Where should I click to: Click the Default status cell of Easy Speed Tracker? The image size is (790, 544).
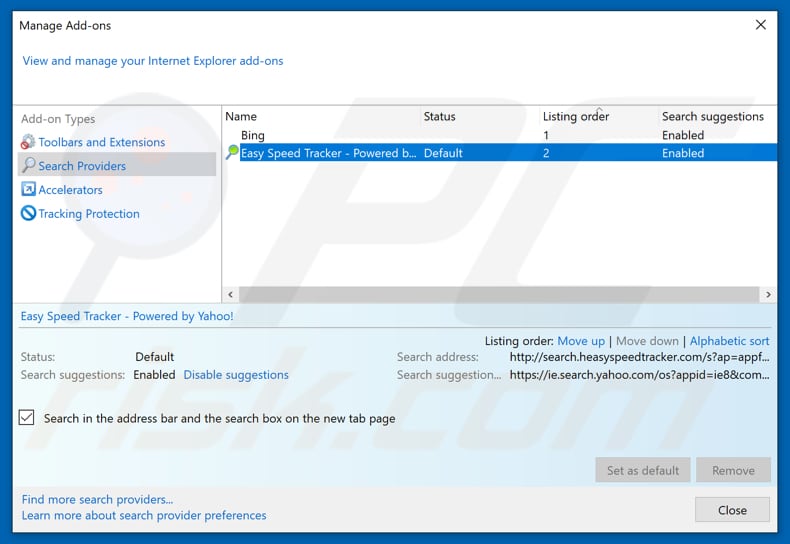click(x=443, y=153)
